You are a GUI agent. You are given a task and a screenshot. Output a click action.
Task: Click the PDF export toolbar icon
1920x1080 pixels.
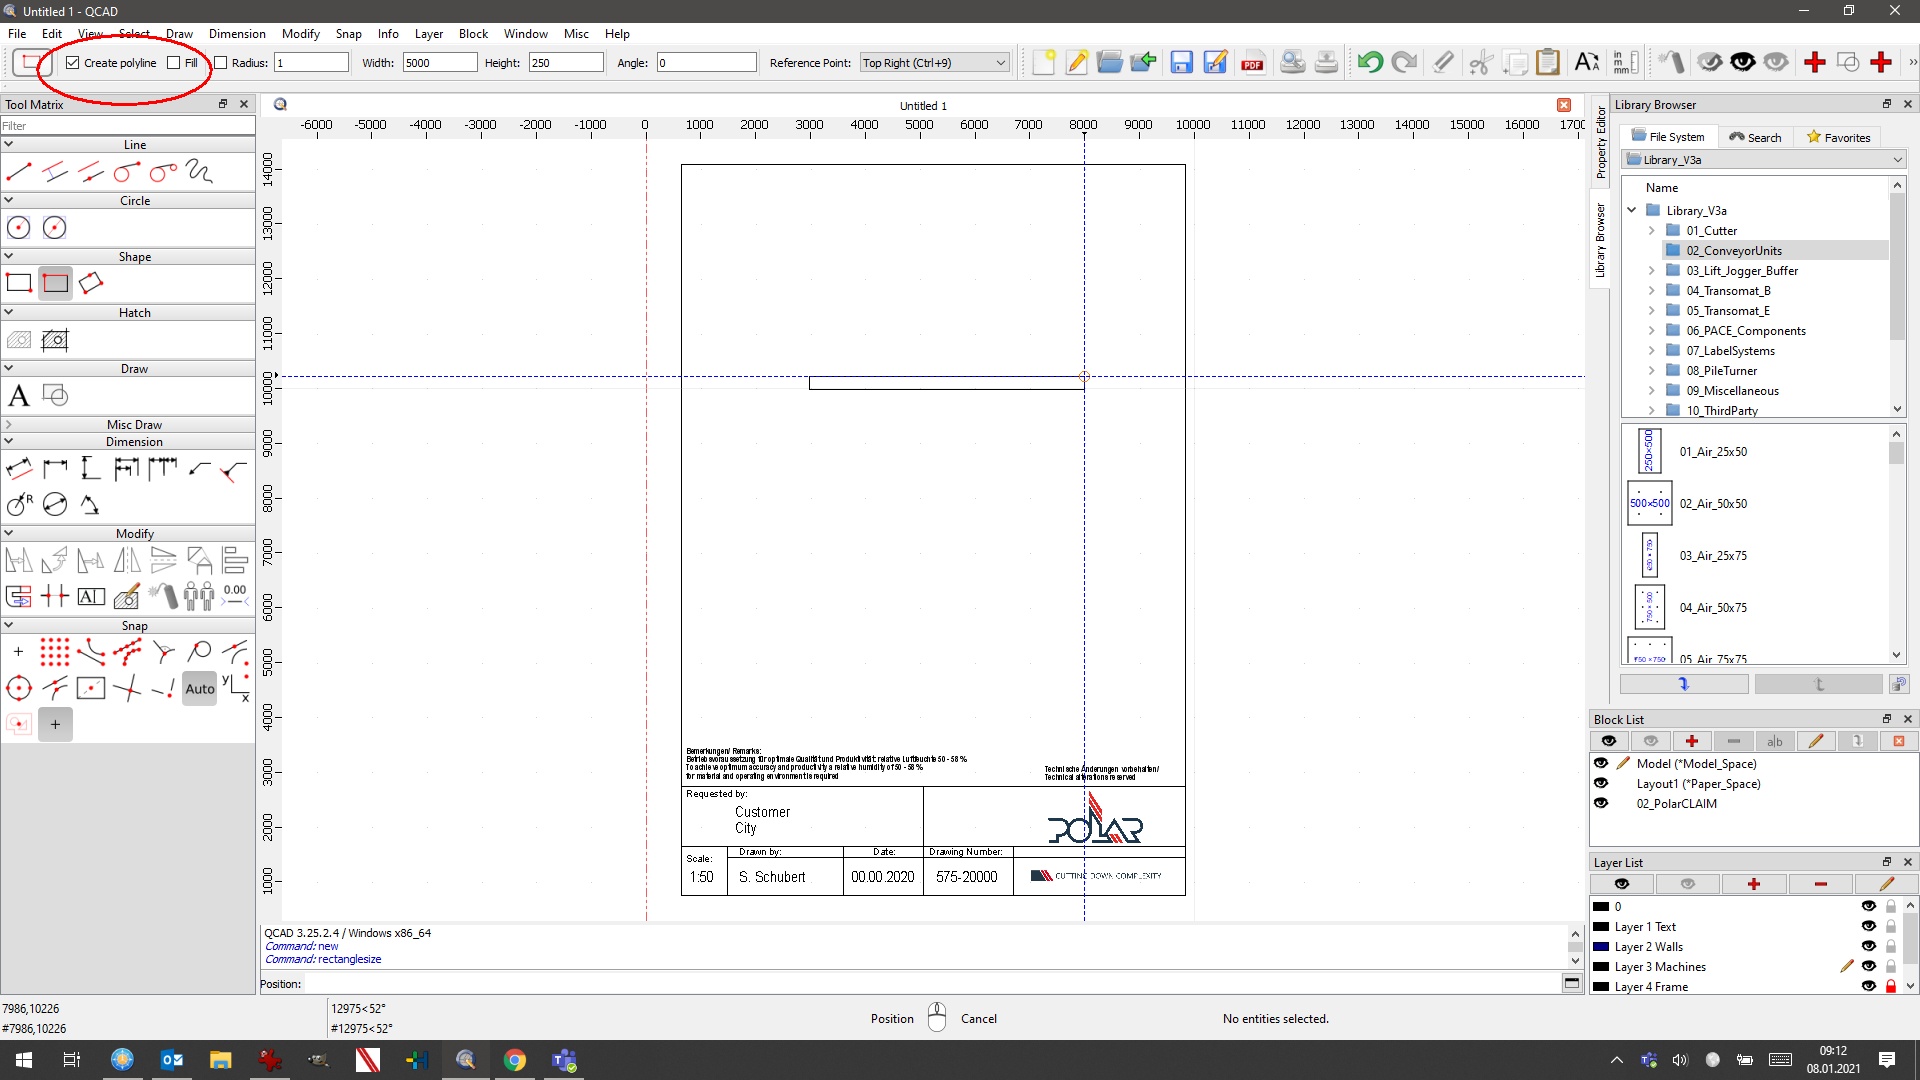point(1252,63)
